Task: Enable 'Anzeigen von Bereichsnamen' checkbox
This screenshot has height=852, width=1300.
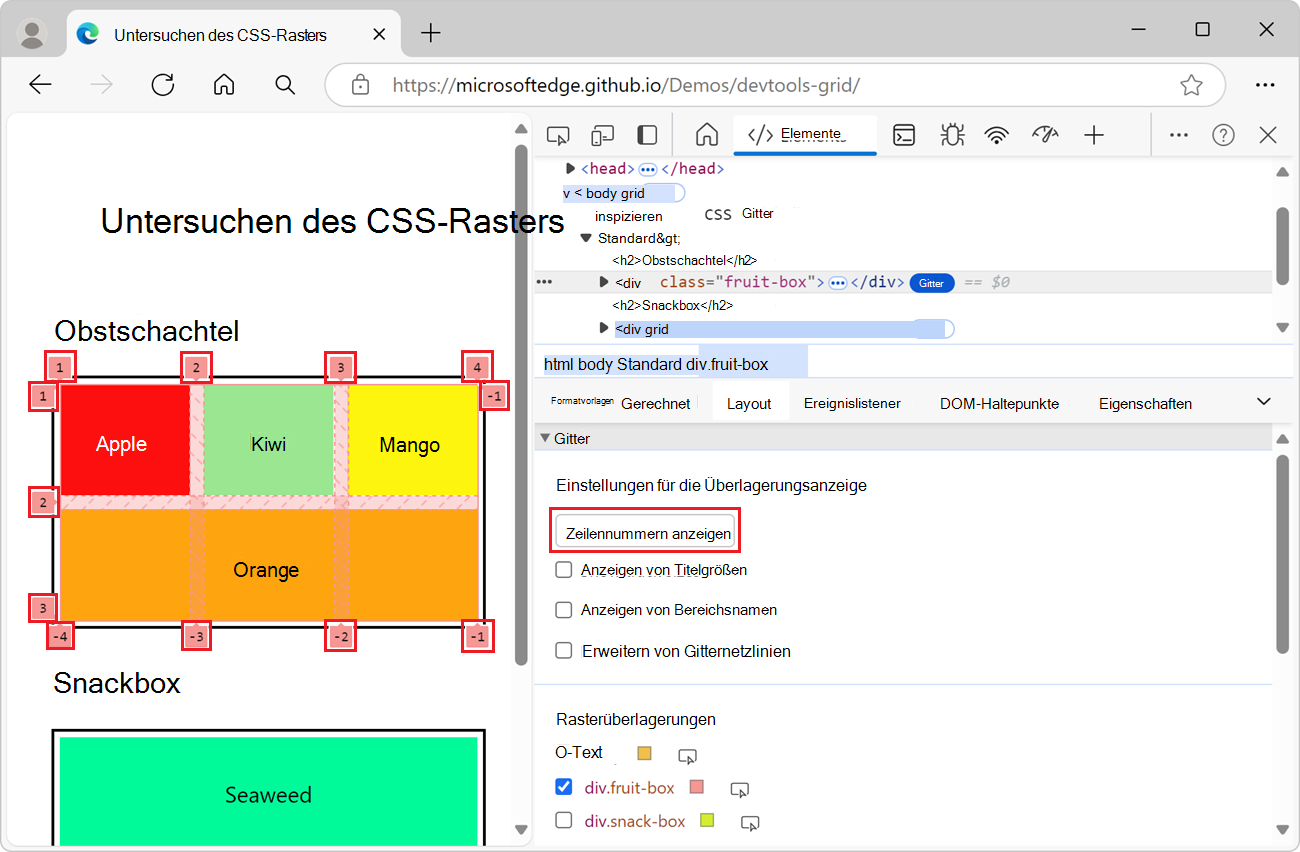Action: pos(564,610)
